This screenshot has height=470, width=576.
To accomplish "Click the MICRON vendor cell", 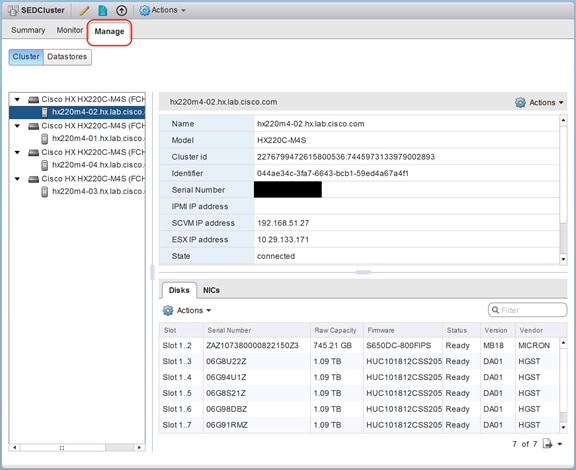I will click(534, 345).
